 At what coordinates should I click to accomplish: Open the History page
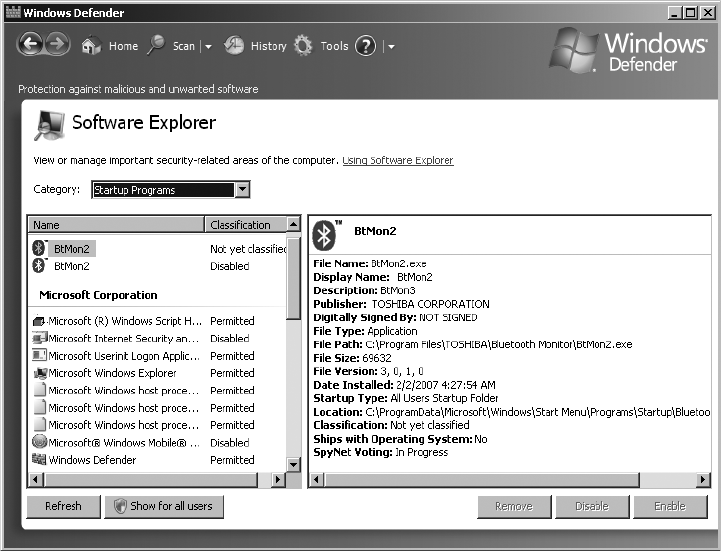tap(269, 46)
